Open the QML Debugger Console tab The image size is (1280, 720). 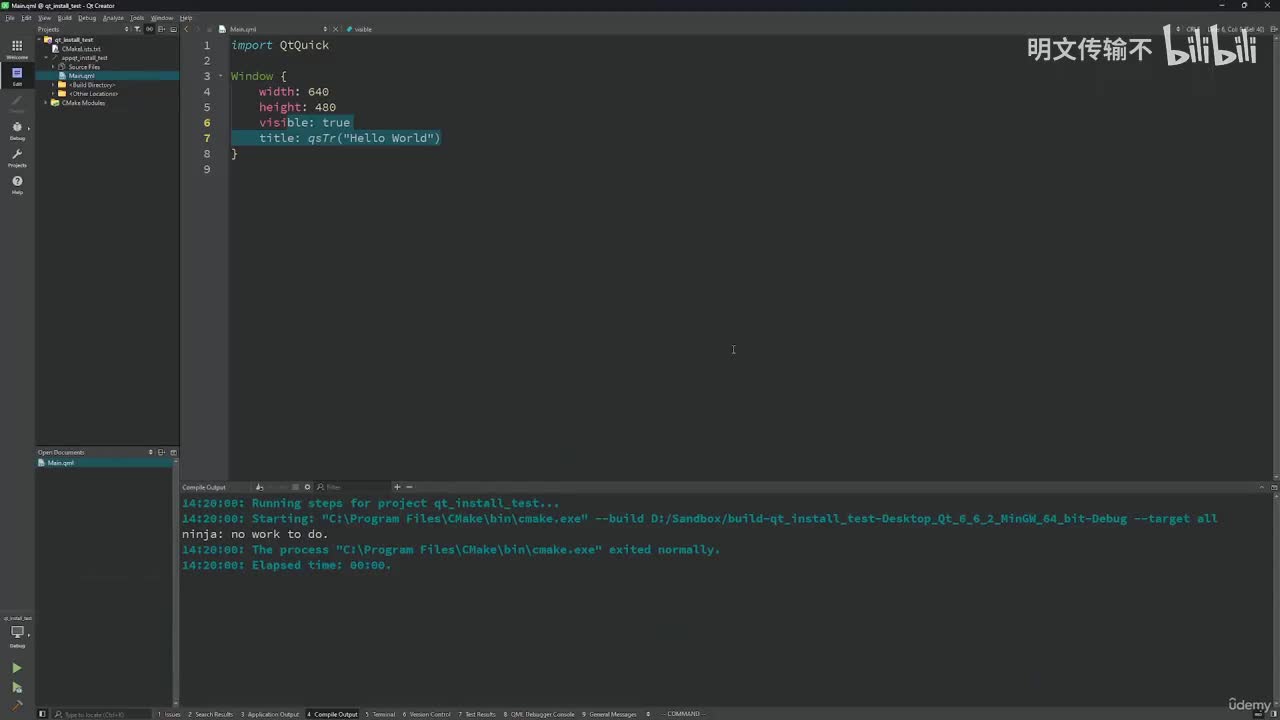(x=539, y=714)
